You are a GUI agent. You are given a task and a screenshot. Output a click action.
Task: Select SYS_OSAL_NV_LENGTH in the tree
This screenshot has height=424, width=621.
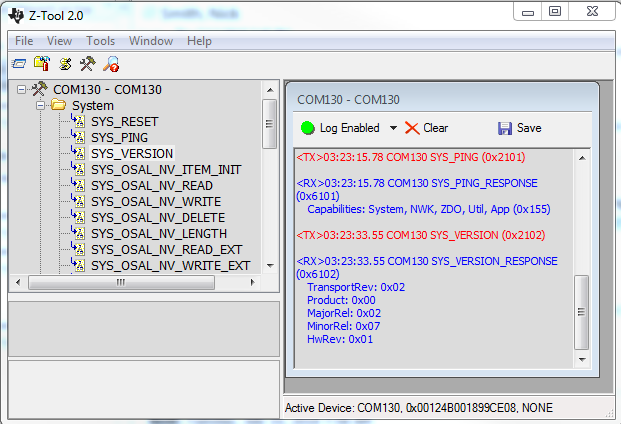159,234
